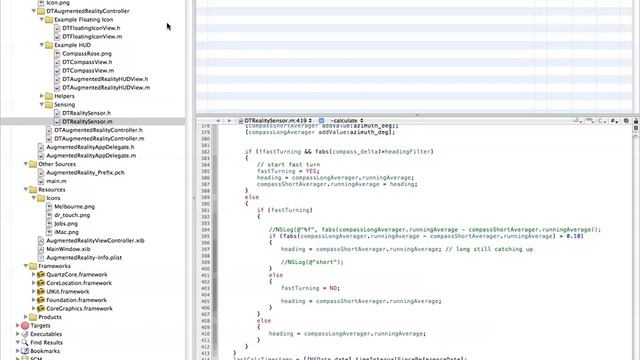640x360 pixels.
Task: Select dr_touch.png in Icons group
Action: point(72,215)
